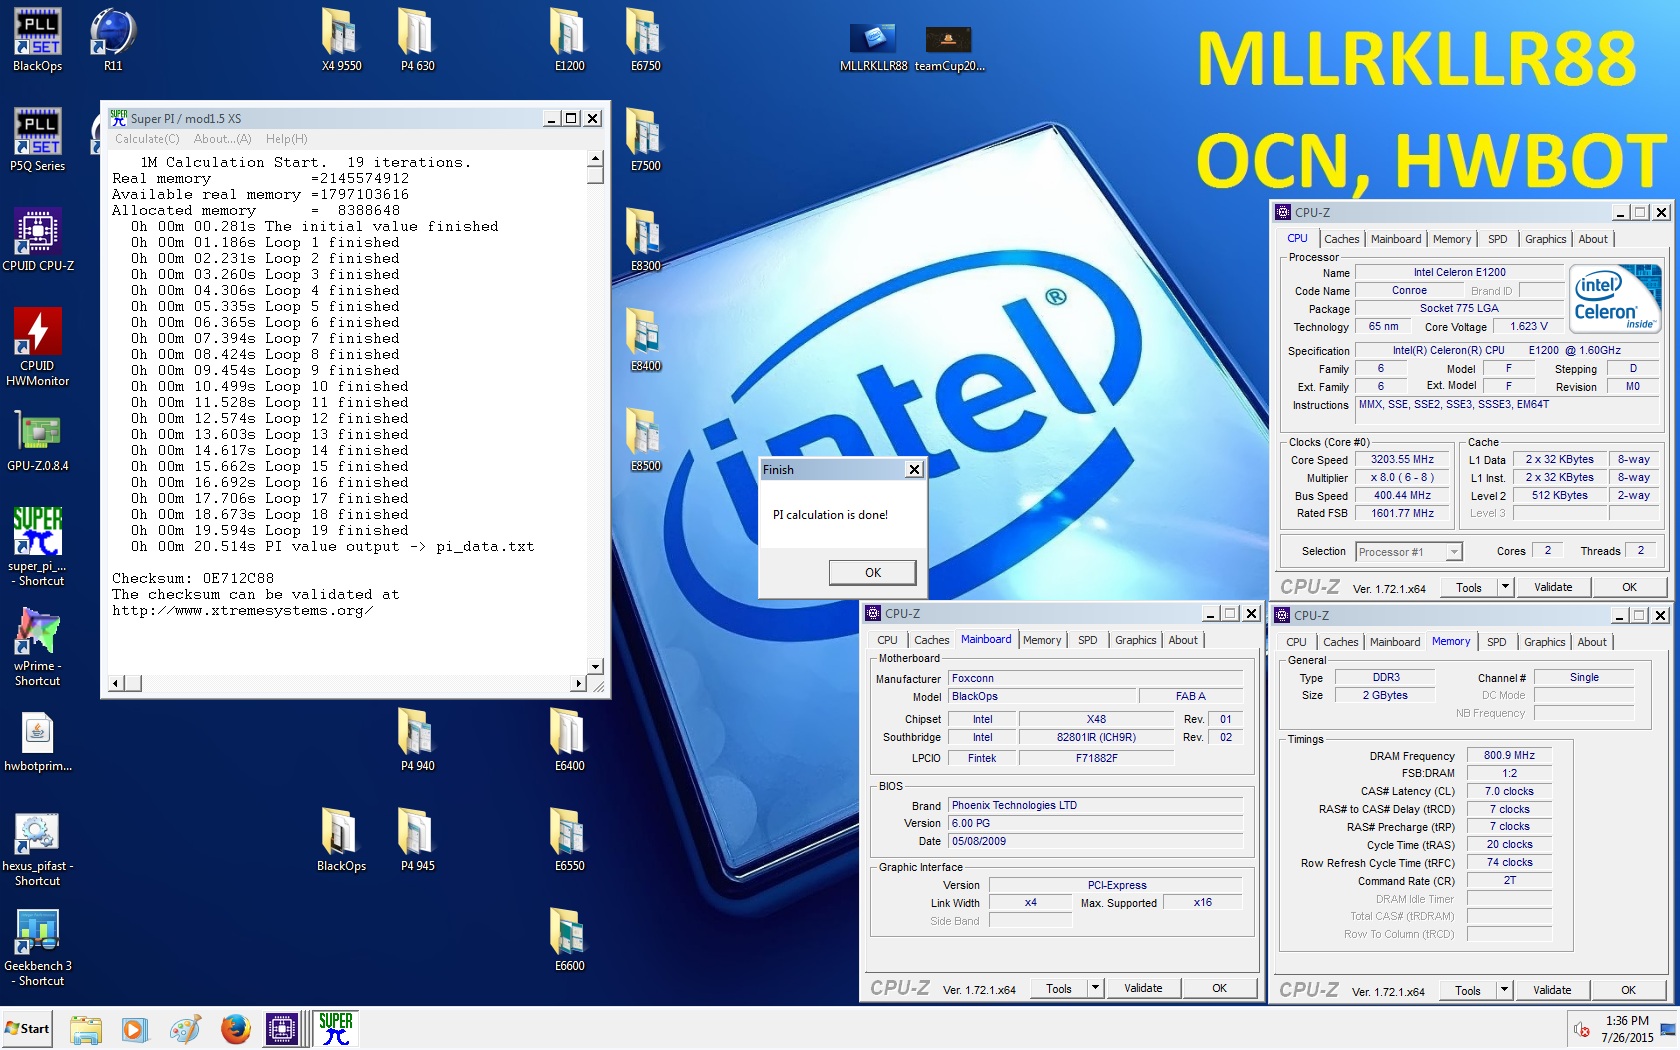Viewport: 1680px width, 1050px height.
Task: Open the BlackOps folder on desktop
Action: 341,840
